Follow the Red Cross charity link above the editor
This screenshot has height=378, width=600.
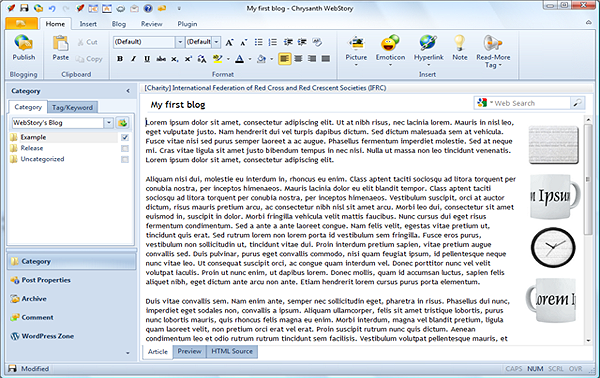pos(265,88)
